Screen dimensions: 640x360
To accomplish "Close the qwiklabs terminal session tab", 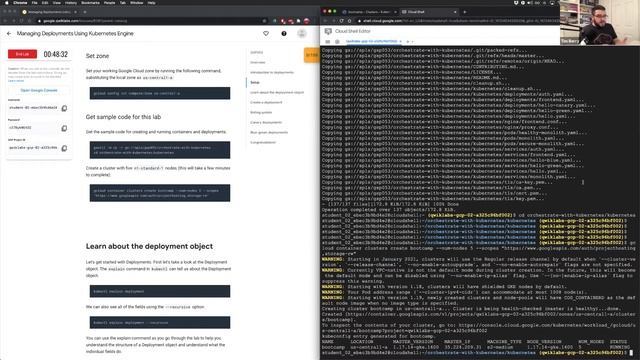I will 400,41.
